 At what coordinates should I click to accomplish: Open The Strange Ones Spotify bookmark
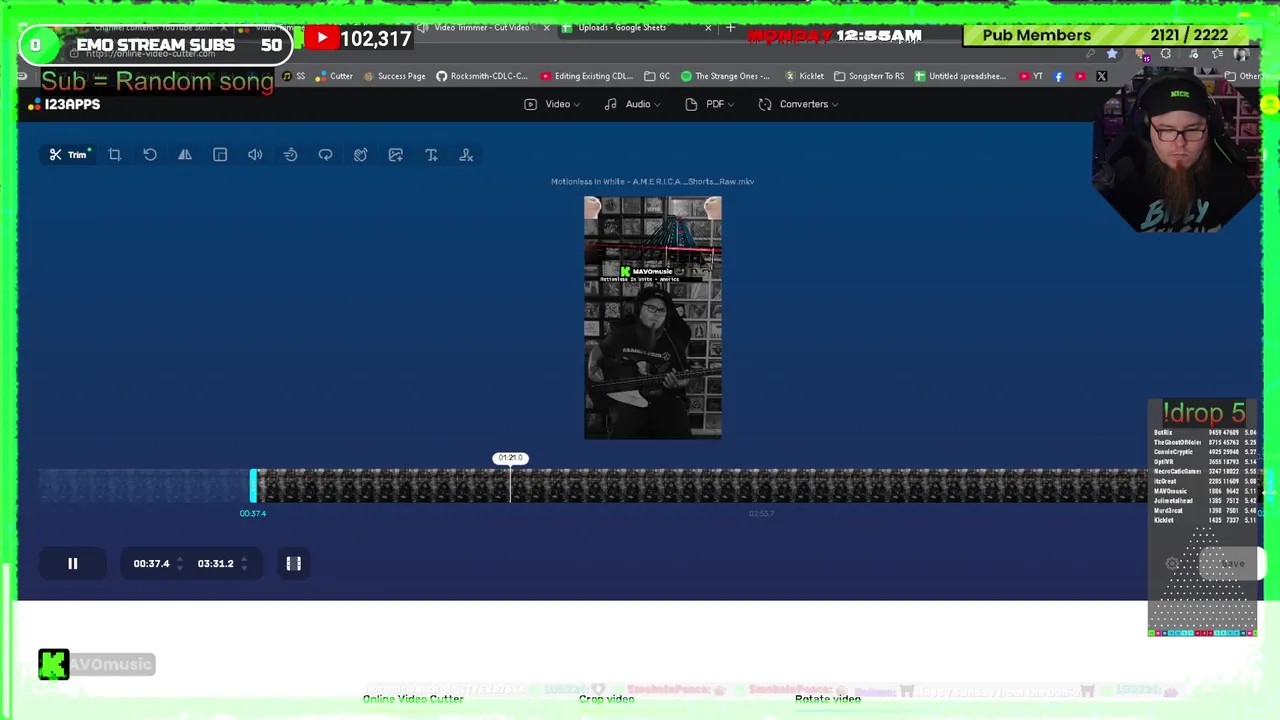(726, 76)
